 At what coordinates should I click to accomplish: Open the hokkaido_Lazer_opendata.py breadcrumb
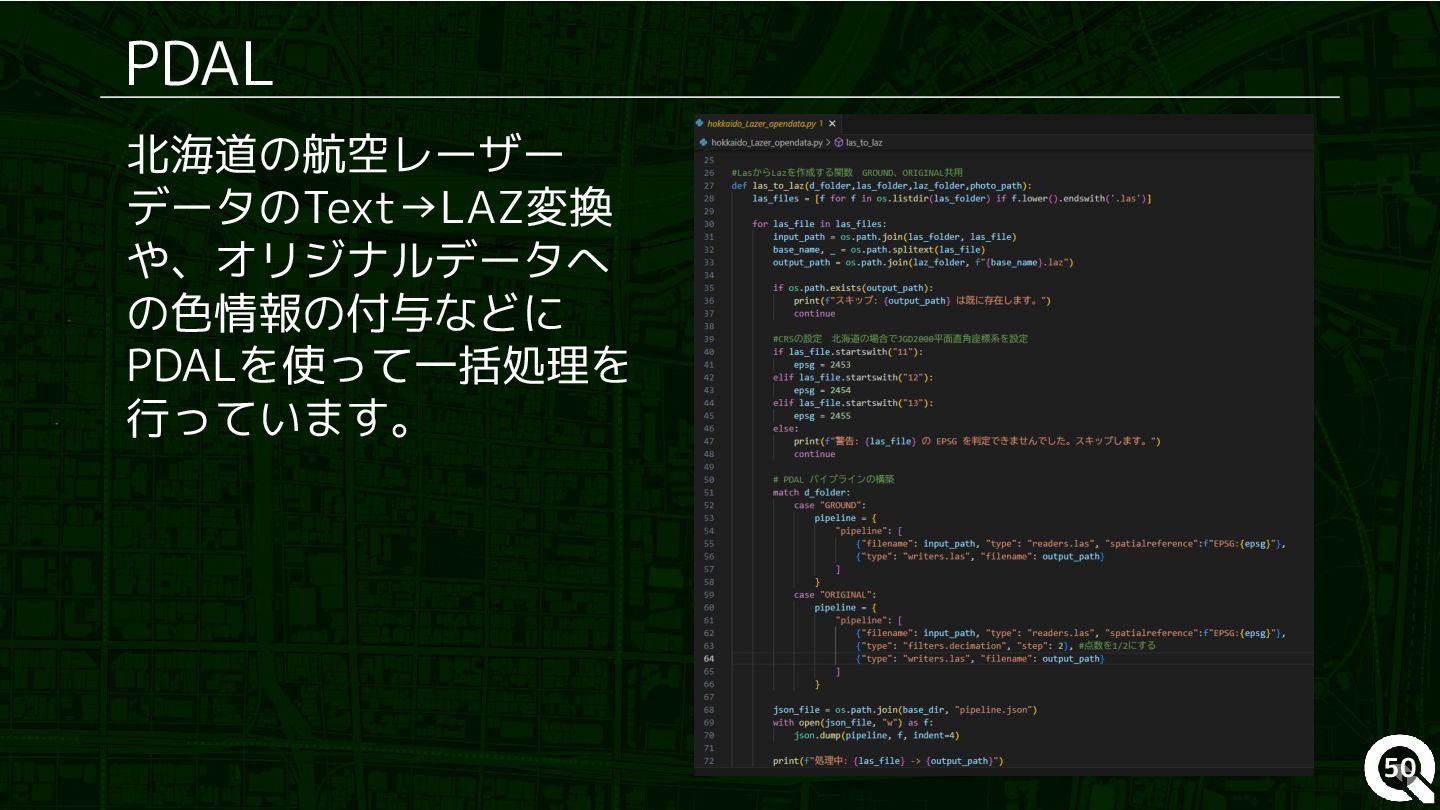coord(766,143)
